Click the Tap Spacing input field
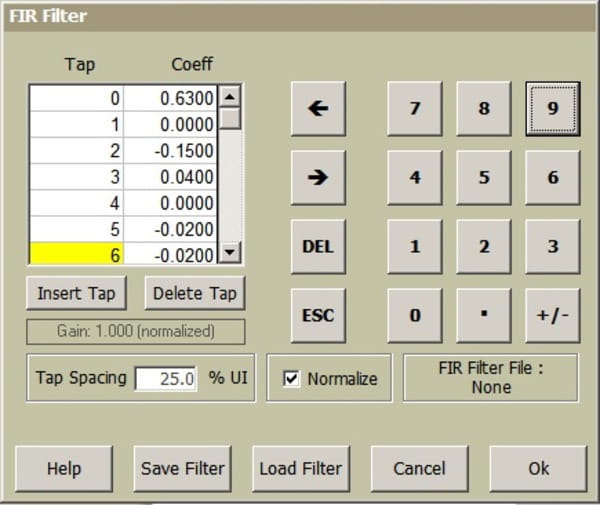600x505 pixels. (x=167, y=379)
